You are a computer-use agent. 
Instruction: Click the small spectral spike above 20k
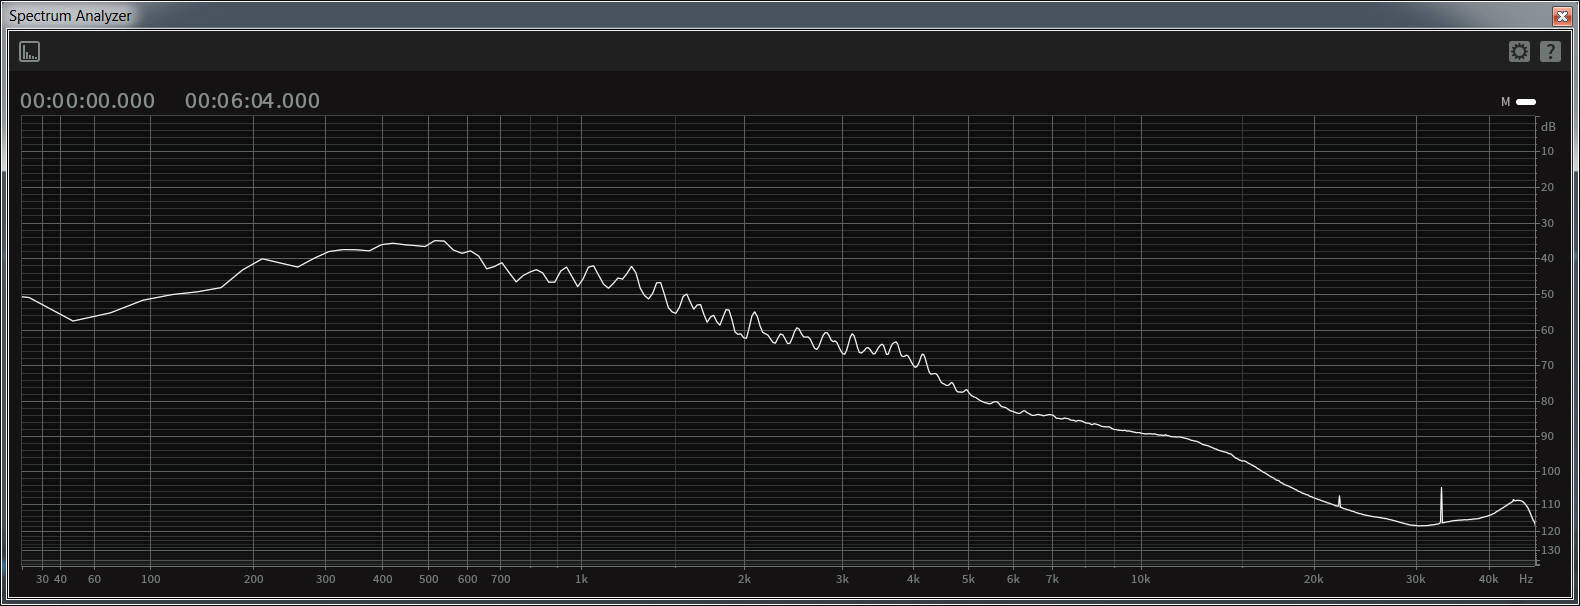tap(1339, 500)
